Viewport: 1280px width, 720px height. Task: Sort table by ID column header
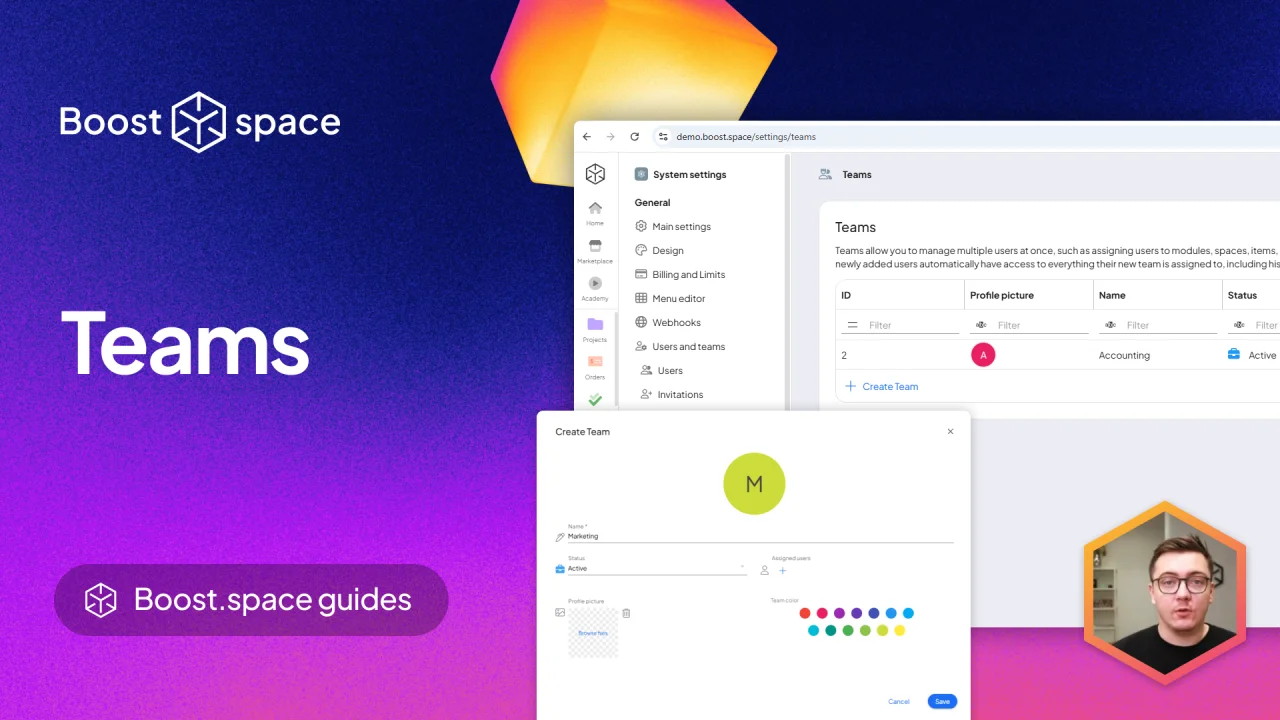[x=846, y=295]
